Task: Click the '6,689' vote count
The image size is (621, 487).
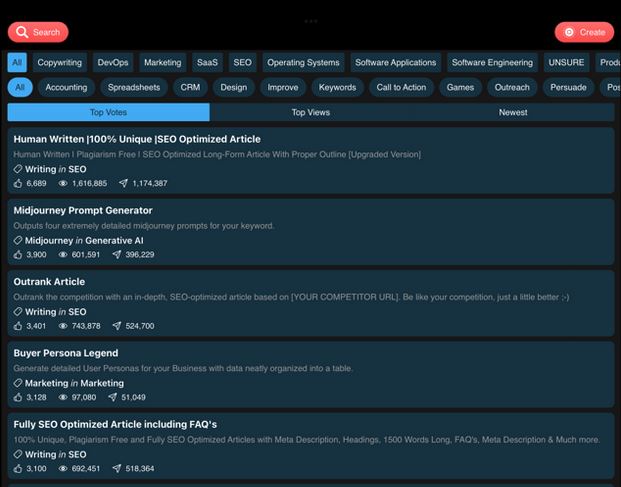Action: [x=36, y=183]
